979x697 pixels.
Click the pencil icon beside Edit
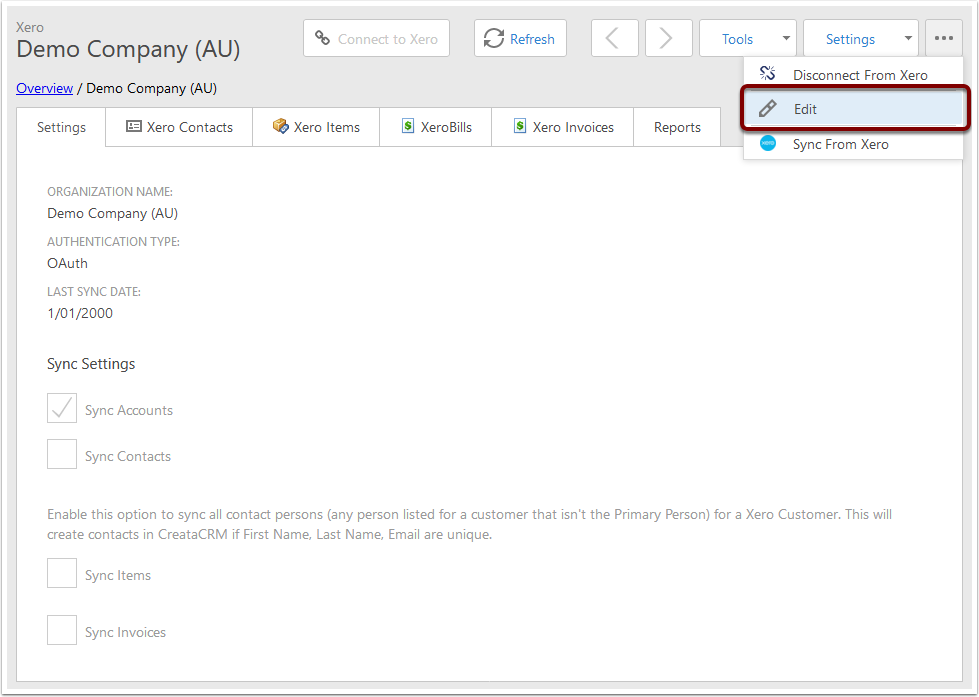pos(767,109)
